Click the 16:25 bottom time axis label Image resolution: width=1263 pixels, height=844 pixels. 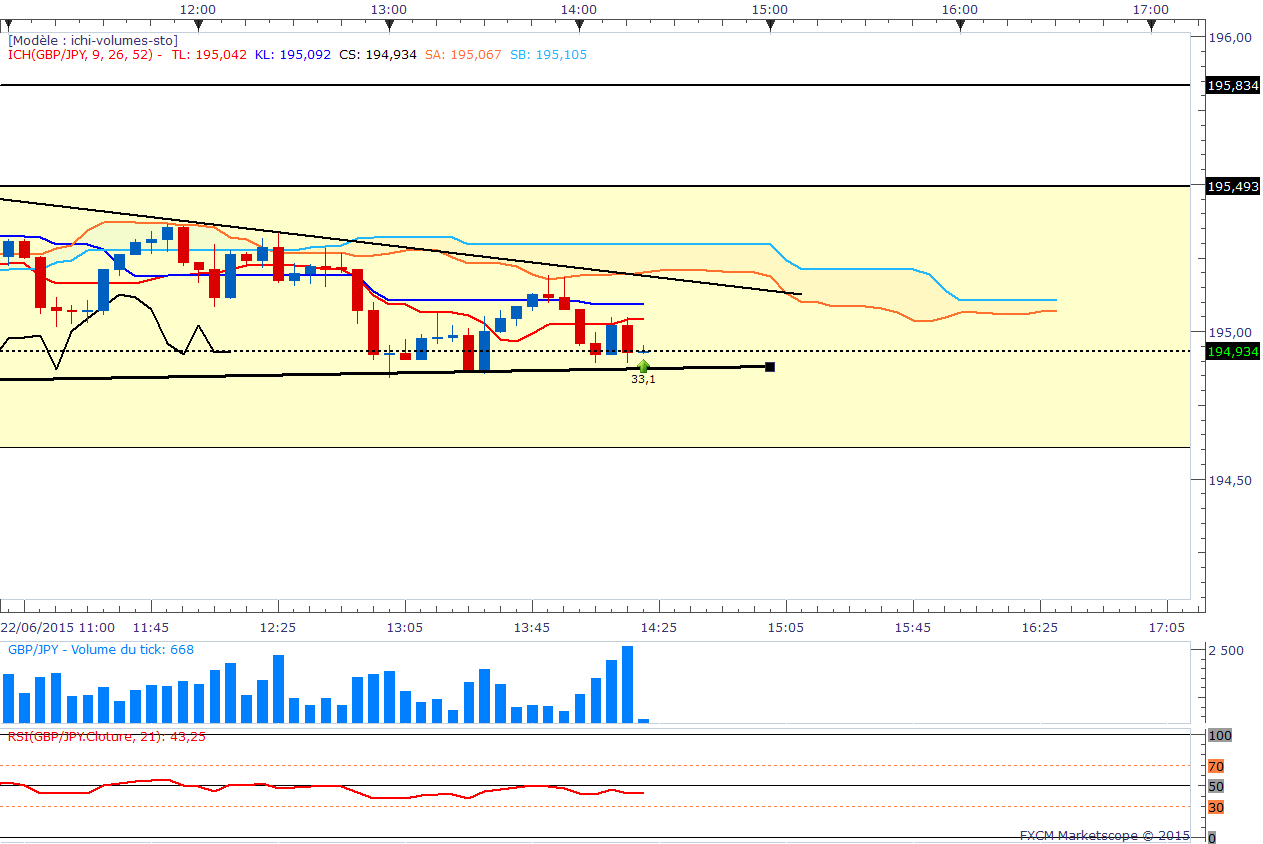(1040, 627)
